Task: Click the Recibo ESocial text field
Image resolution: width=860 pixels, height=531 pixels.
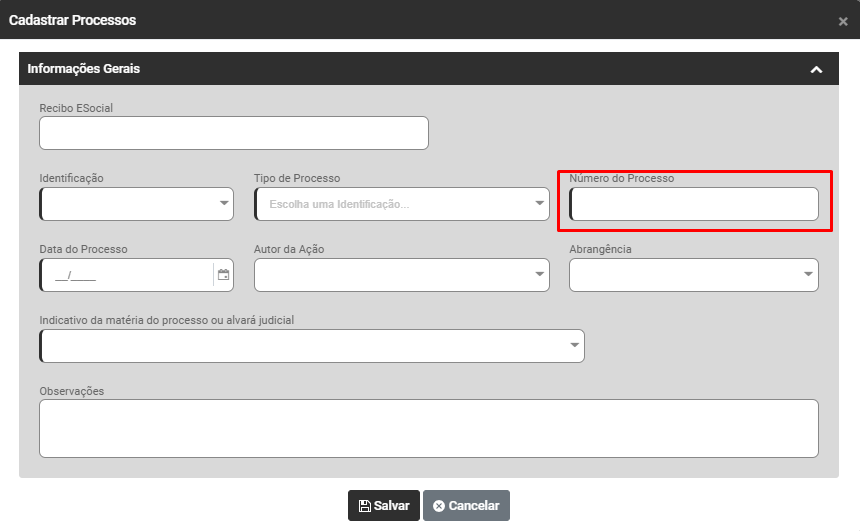Action: [234, 133]
